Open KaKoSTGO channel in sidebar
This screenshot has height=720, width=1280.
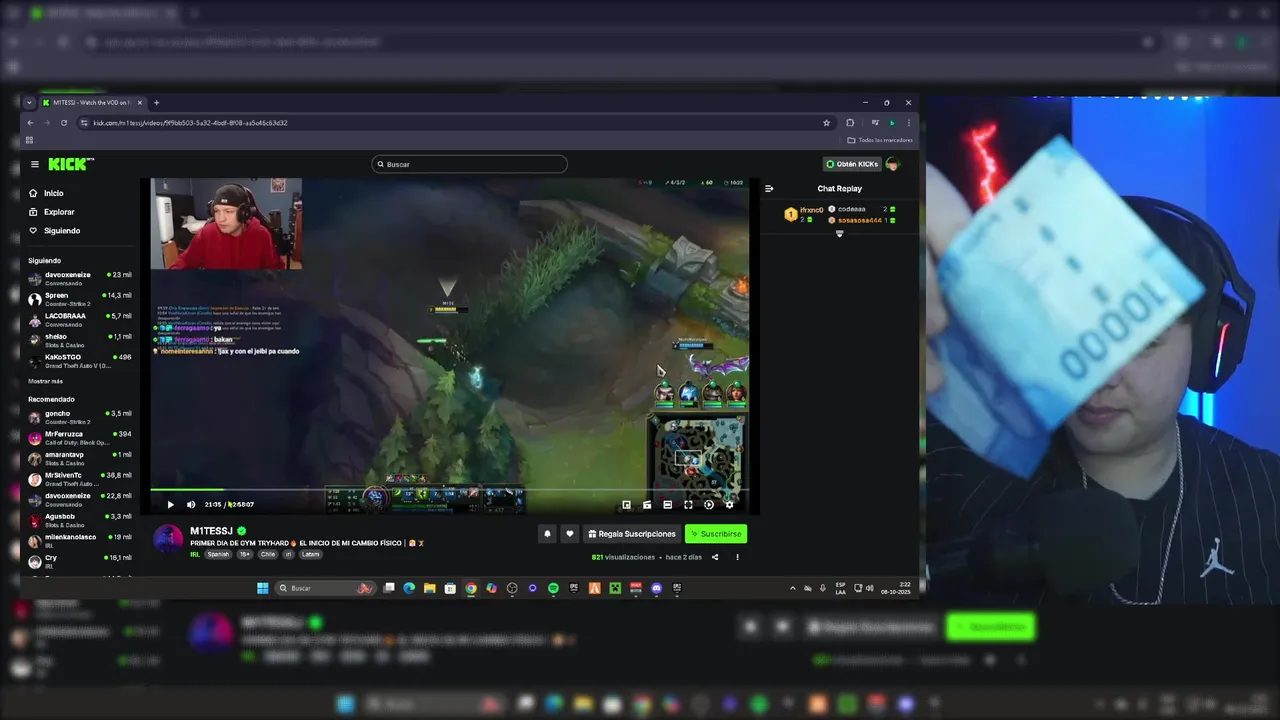pos(80,361)
